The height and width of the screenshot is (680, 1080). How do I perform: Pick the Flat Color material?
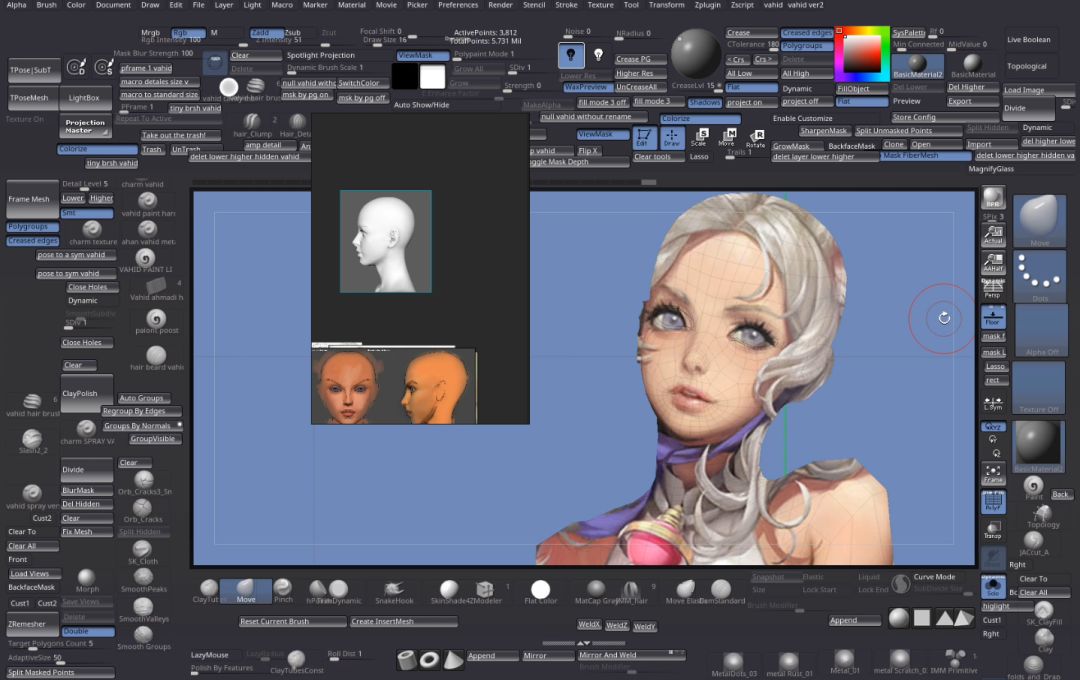tap(541, 592)
